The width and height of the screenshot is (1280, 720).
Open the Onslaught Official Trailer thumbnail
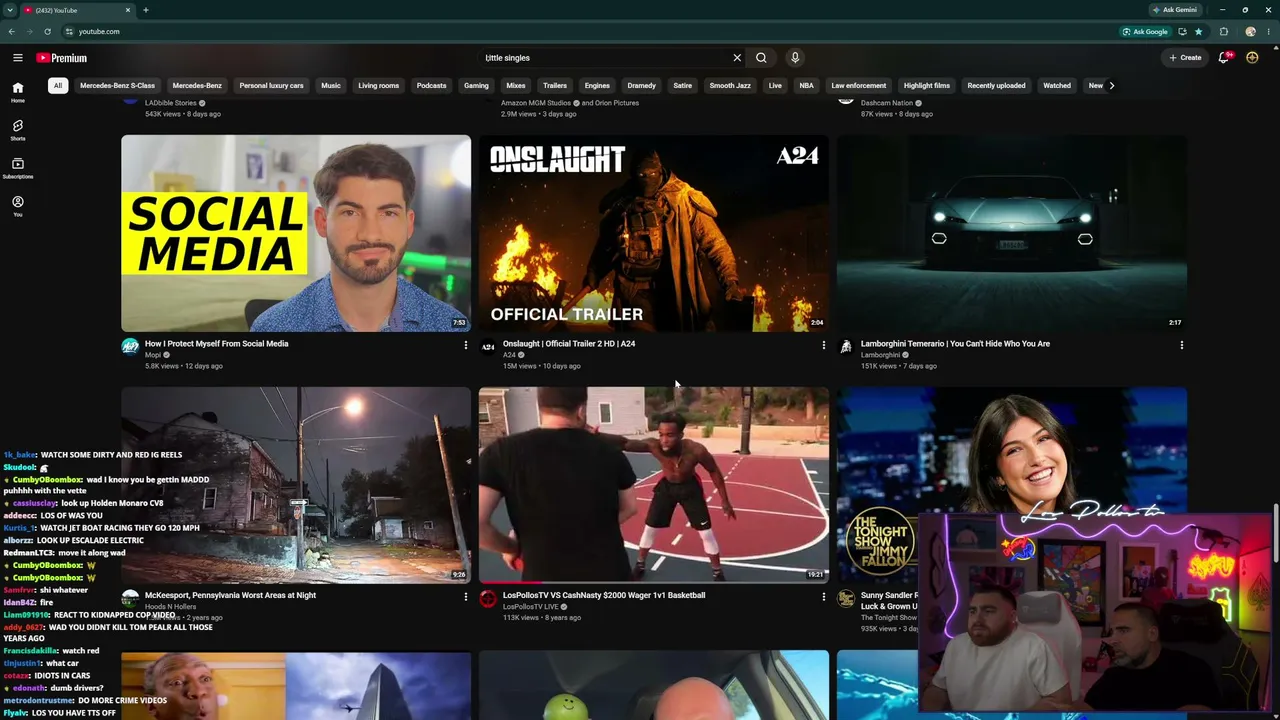654,233
